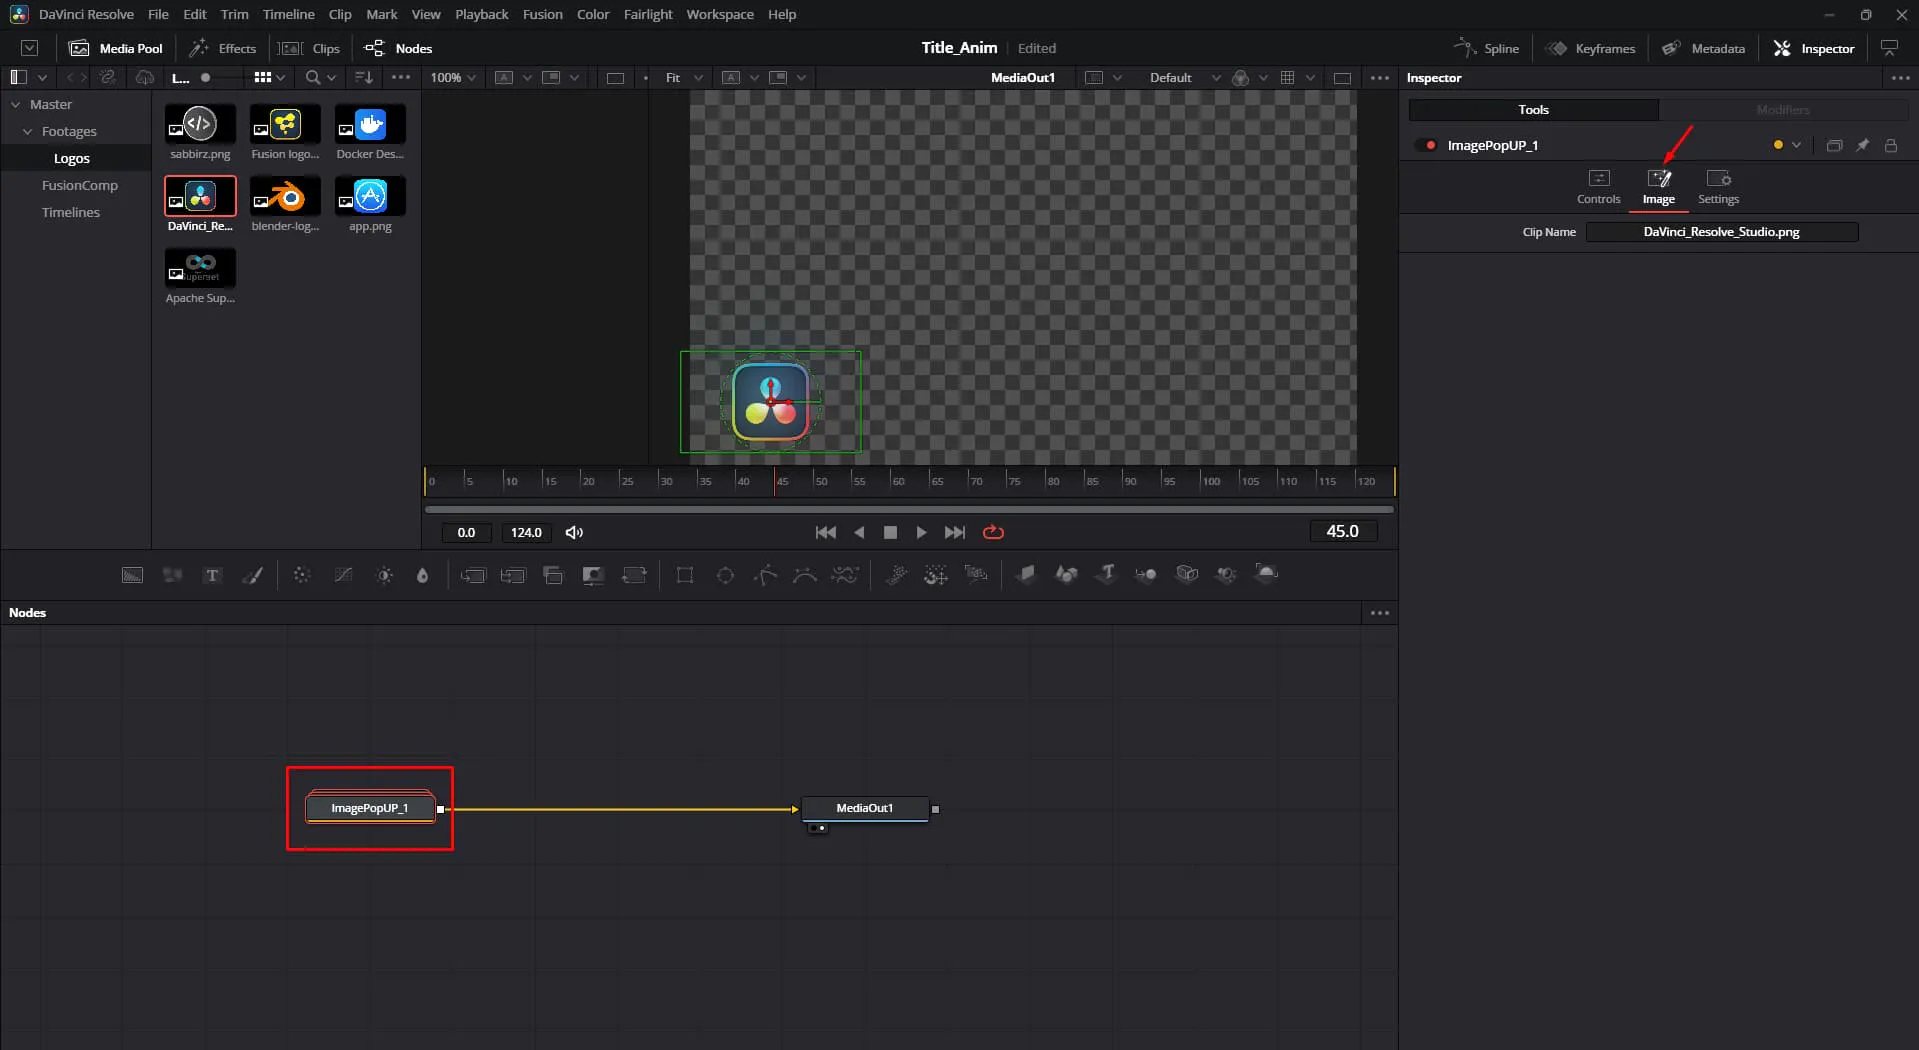
Task: Toggle the Clips panel
Action: point(309,48)
